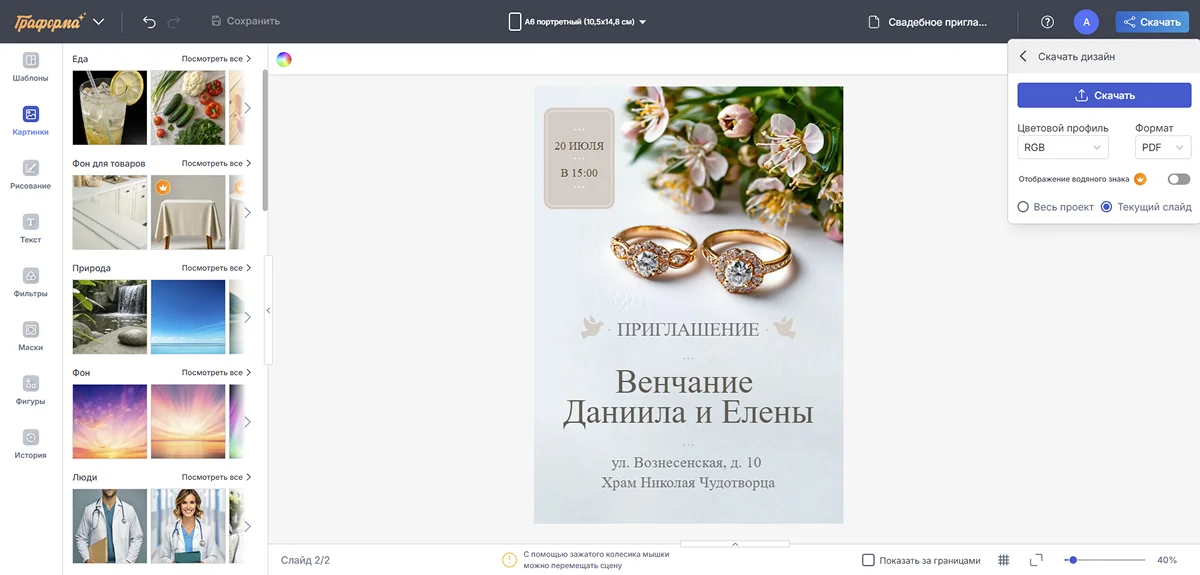This screenshot has width=1200, height=575.
Task: Insert the female doctor image
Action: (x=188, y=526)
